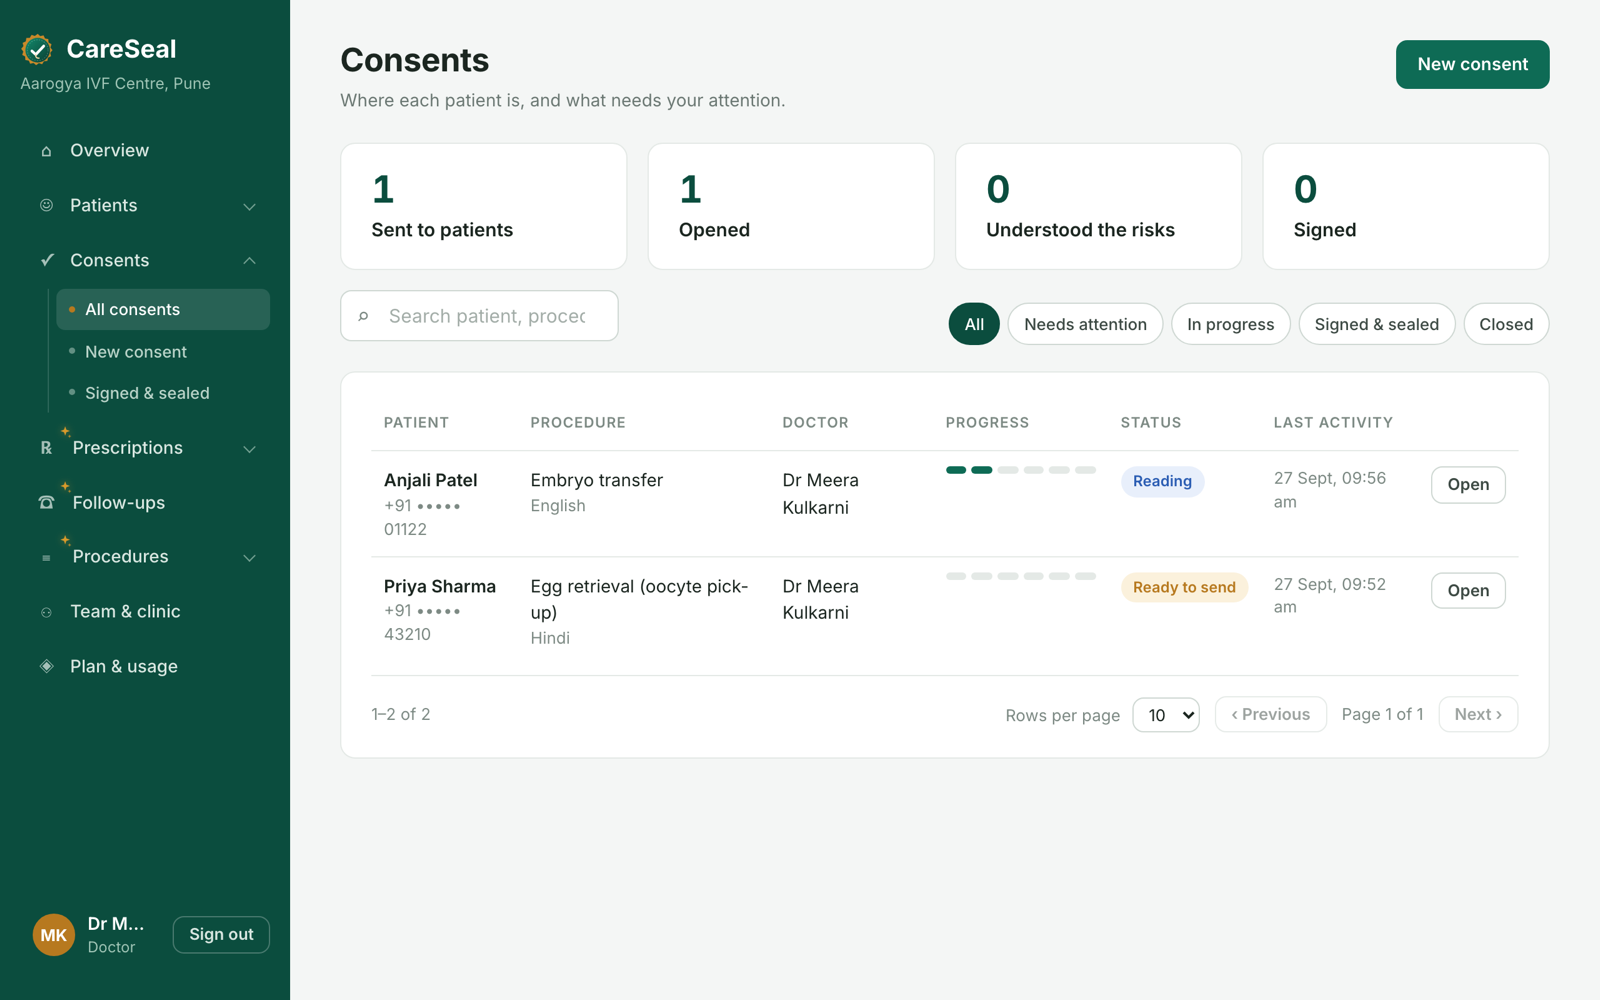Click the CareSeal logo badge icon
Screen dimensions: 1600x1000
tap(37, 49)
